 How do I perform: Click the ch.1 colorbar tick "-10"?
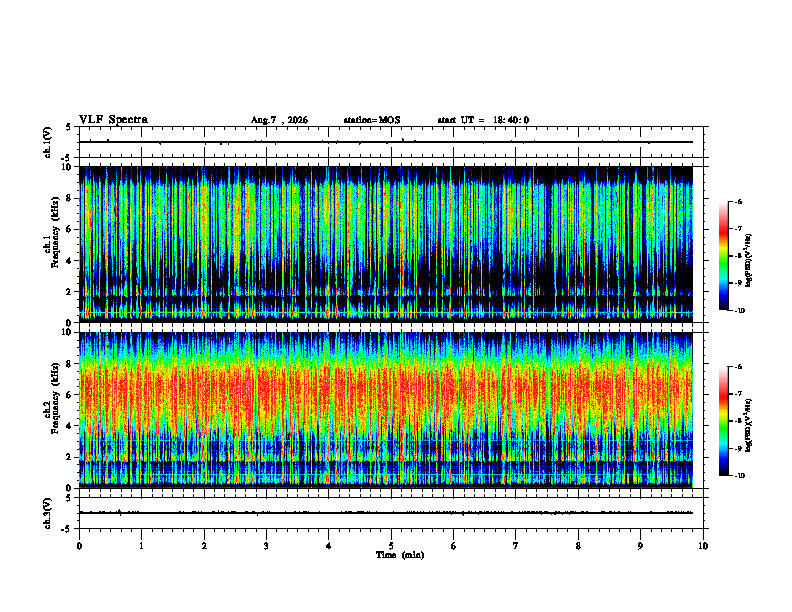tap(739, 311)
